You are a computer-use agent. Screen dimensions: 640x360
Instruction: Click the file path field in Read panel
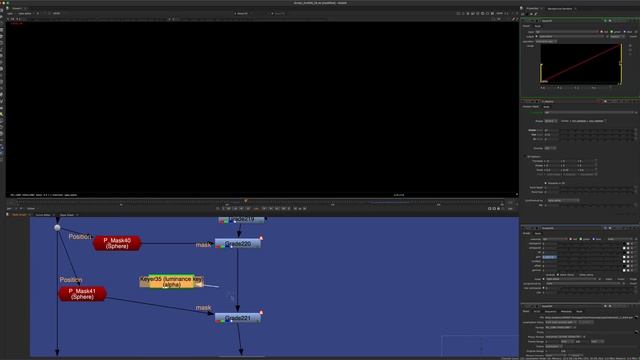[589, 318]
